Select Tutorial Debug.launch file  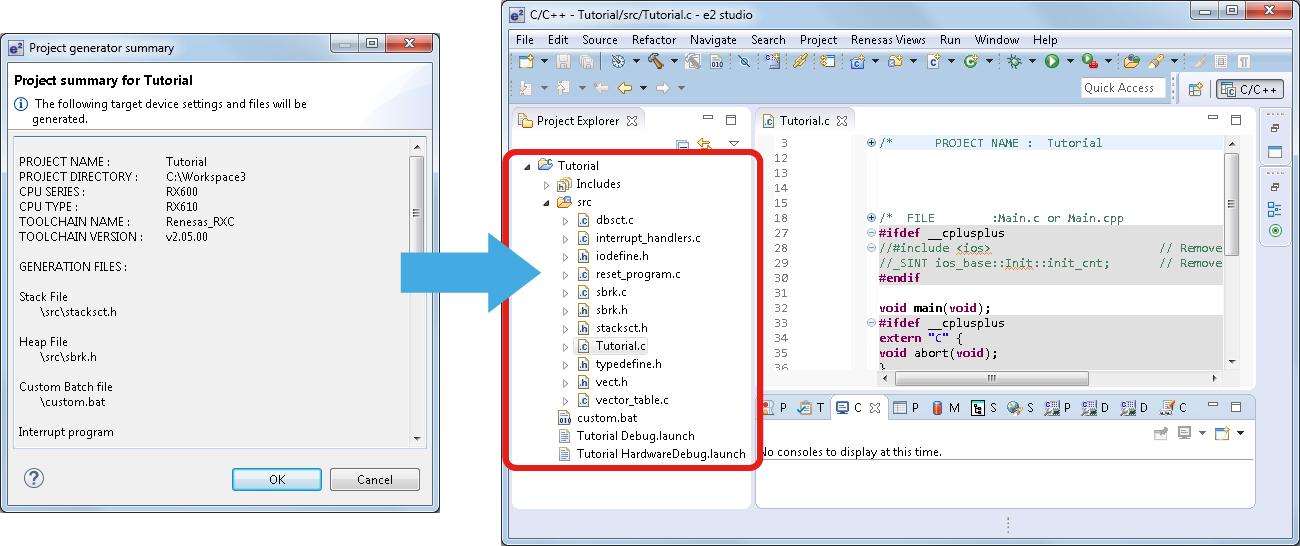tap(636, 436)
